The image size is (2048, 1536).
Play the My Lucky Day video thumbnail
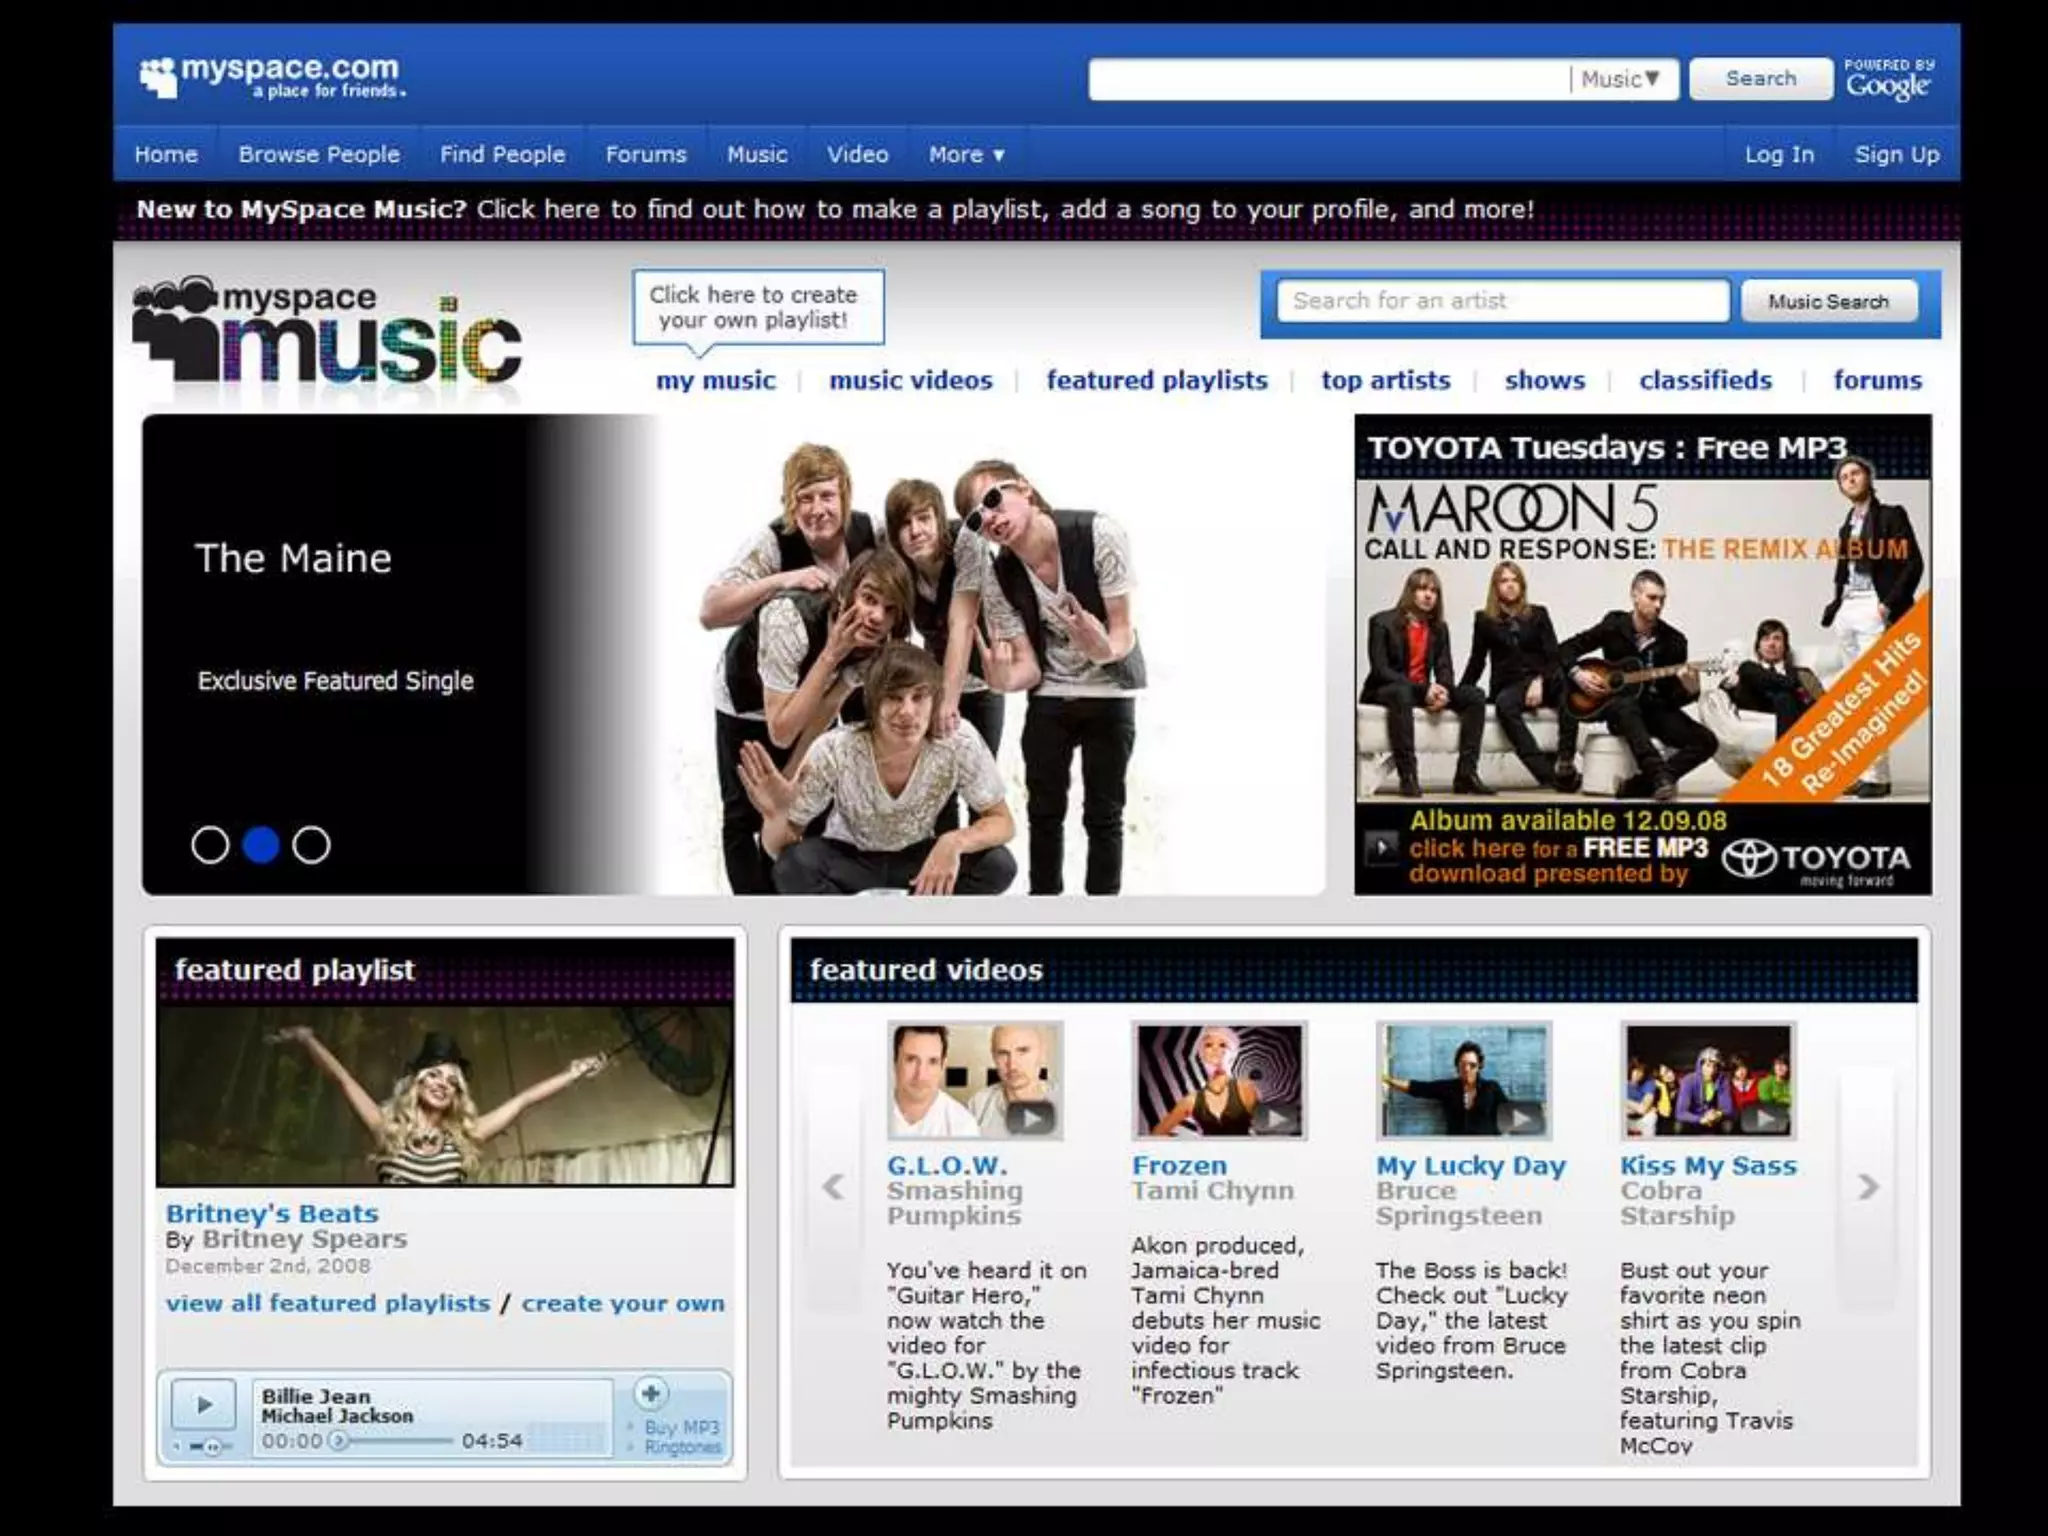point(1464,1081)
